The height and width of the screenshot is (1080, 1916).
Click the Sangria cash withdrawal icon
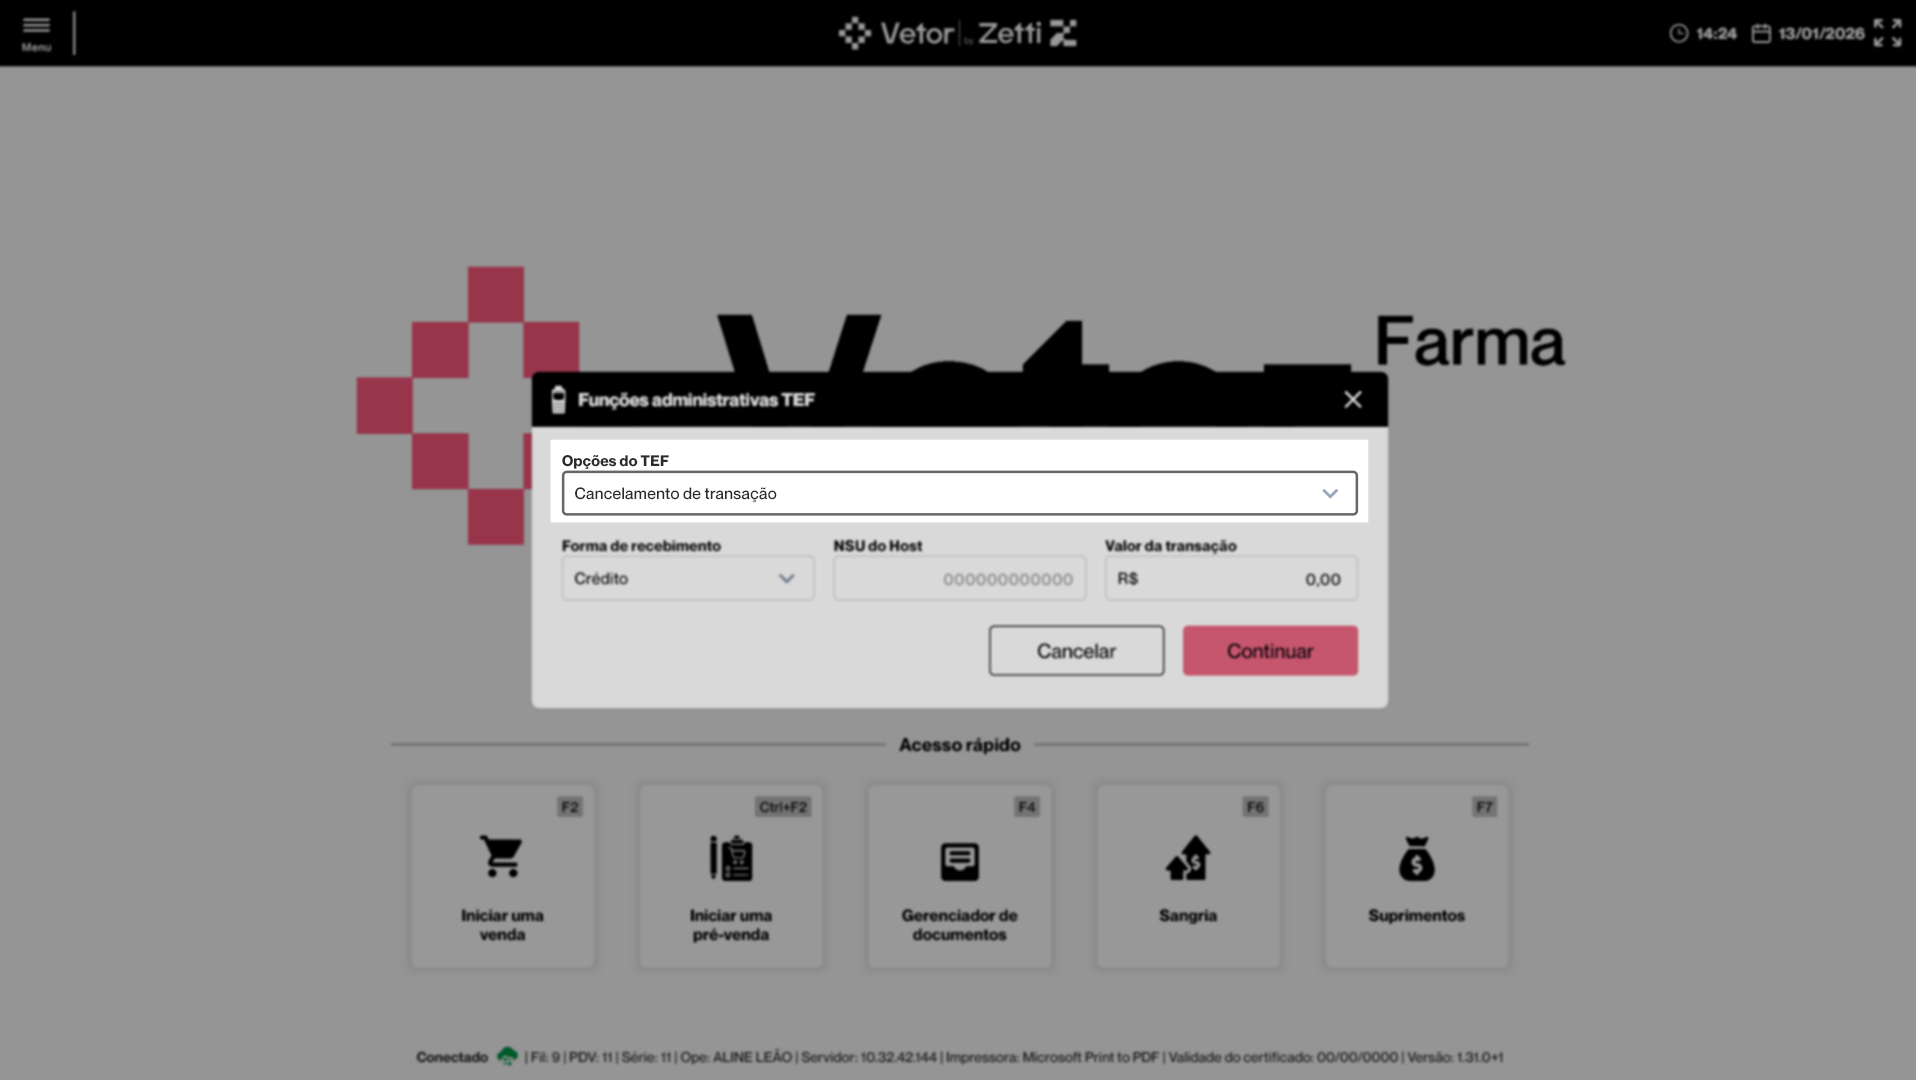(1188, 858)
